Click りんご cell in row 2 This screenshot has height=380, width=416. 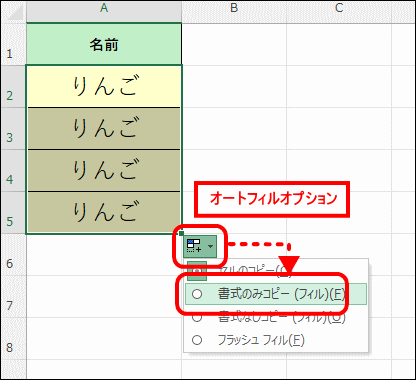pyautogui.click(x=104, y=86)
